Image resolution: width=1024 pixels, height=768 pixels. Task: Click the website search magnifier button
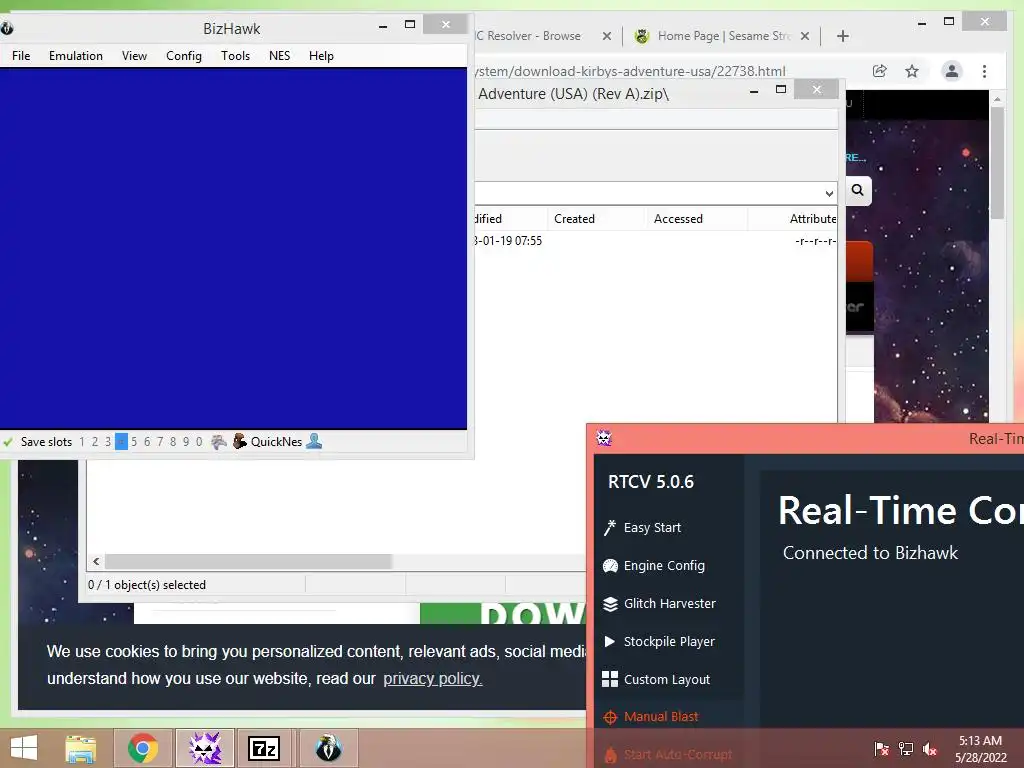(857, 190)
